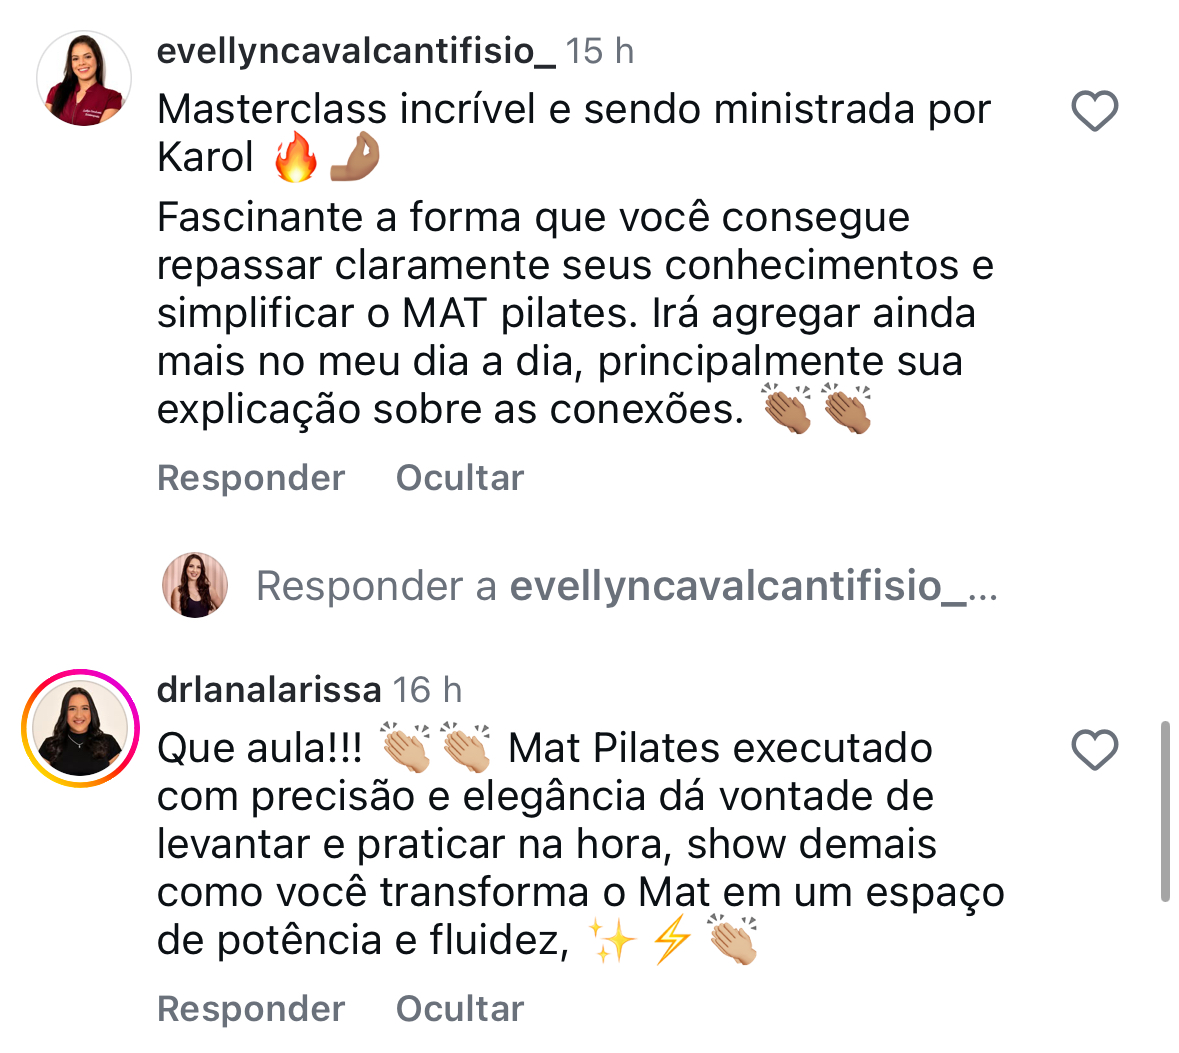Viewport: 1179px width, 1053px height.
Task: Tap the lightning bolt emoji in drlanalarissa's comment
Action: 671,939
